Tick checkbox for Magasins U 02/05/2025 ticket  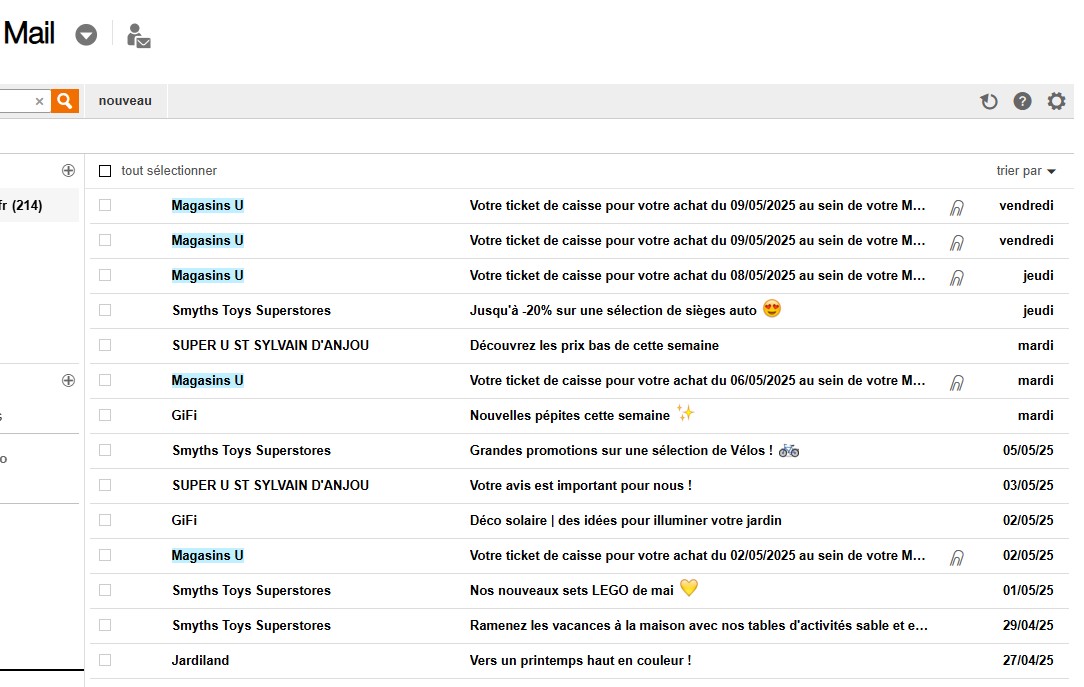(x=105, y=555)
